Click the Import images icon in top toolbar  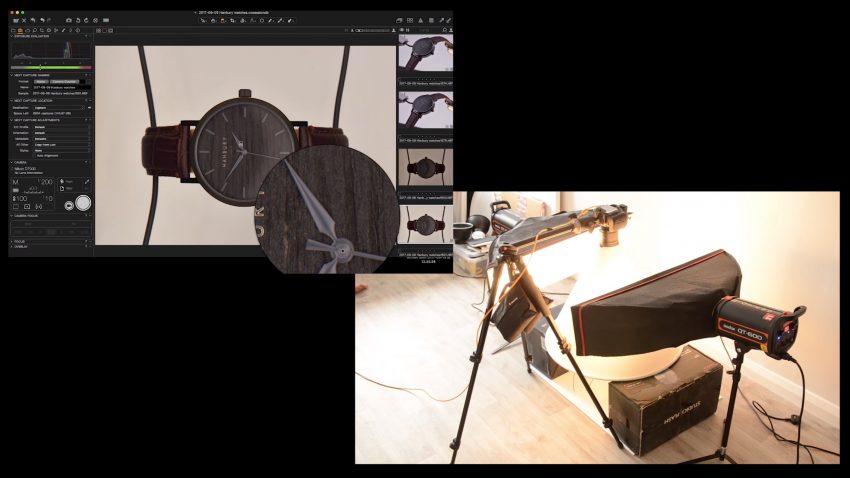point(16,21)
